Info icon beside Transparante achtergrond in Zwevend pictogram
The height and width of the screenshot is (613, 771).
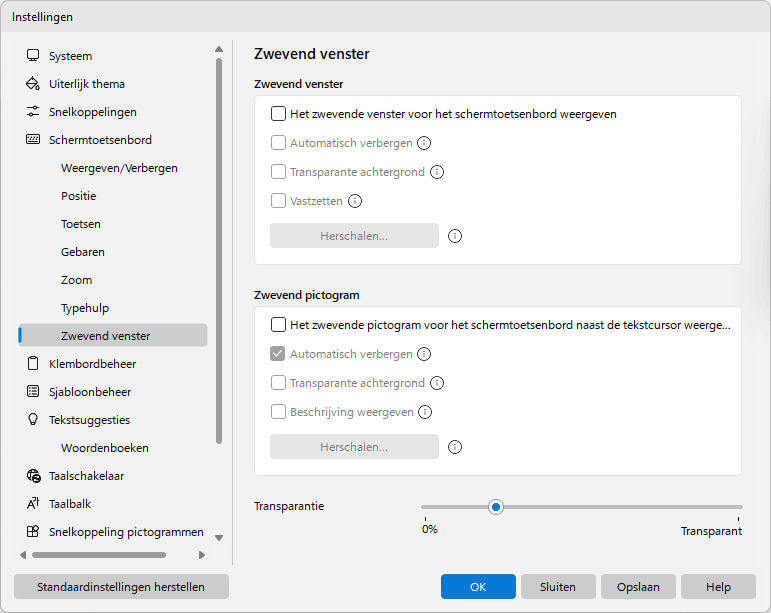click(437, 383)
